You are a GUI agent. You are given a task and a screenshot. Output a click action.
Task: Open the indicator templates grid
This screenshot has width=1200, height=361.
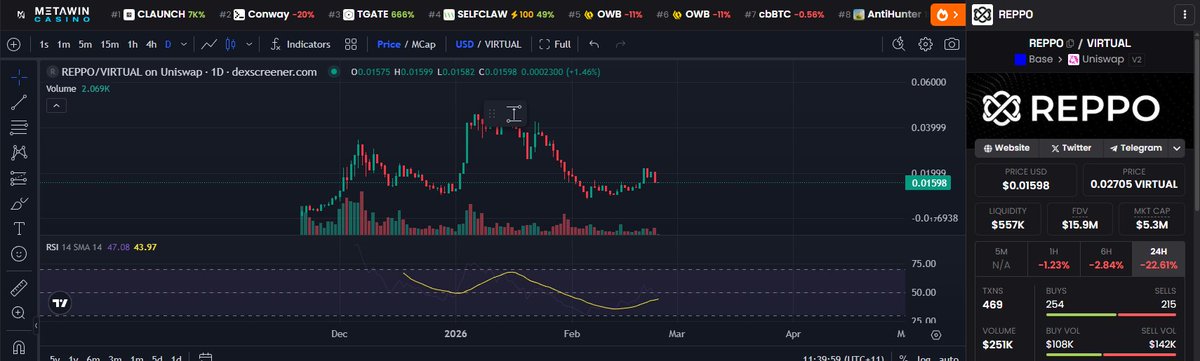coord(351,44)
